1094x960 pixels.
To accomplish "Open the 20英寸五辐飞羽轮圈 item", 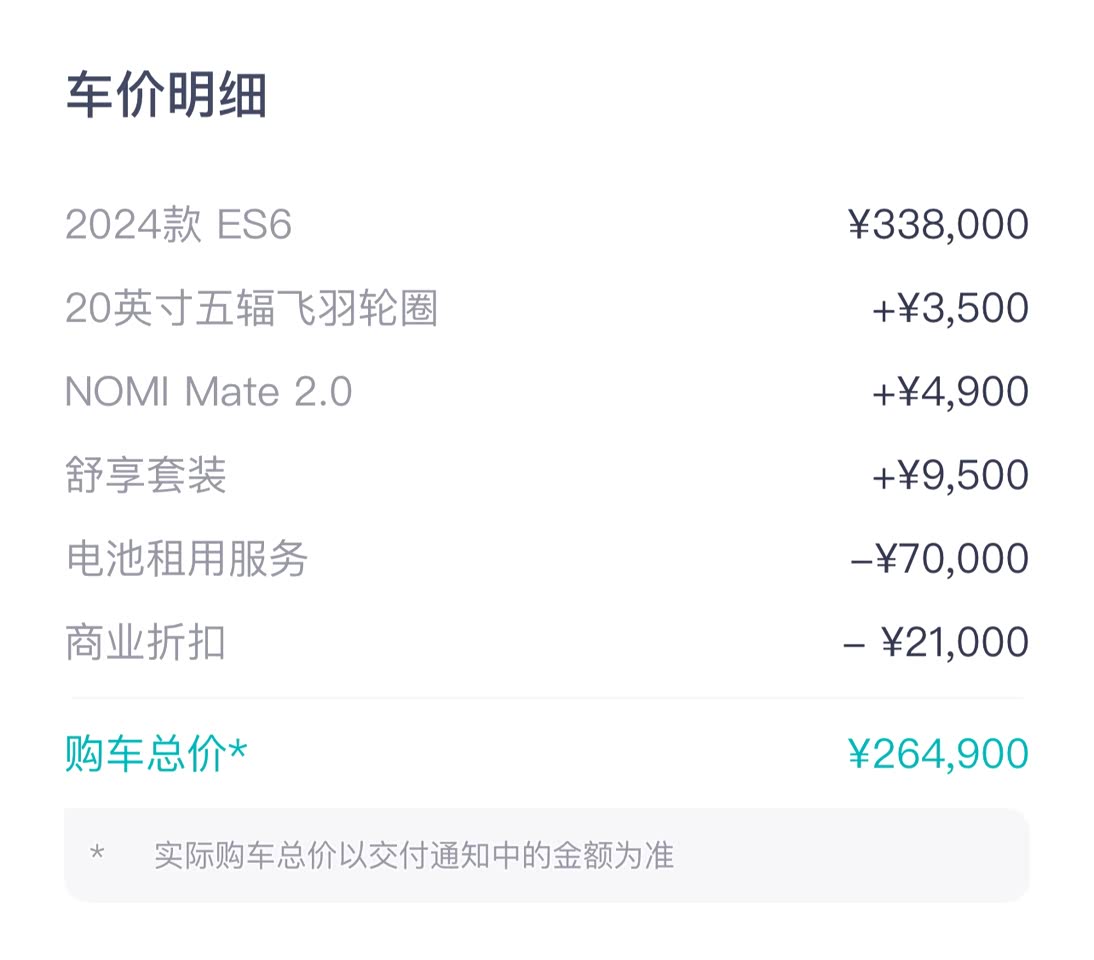I will (x=251, y=309).
